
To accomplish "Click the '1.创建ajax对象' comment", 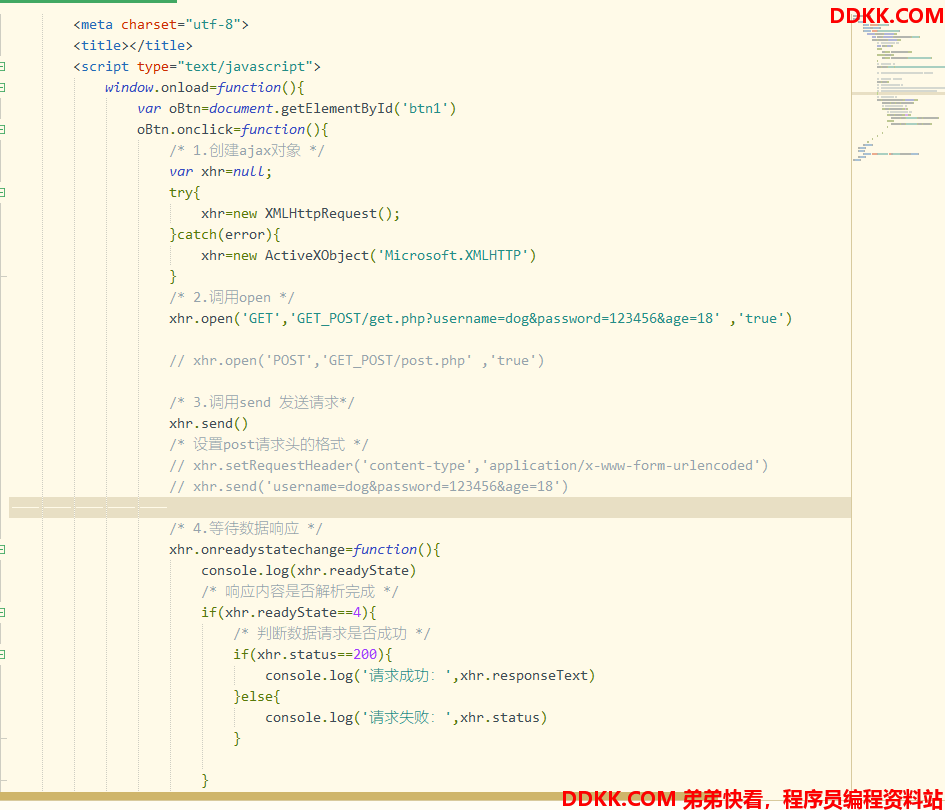I will [x=246, y=151].
